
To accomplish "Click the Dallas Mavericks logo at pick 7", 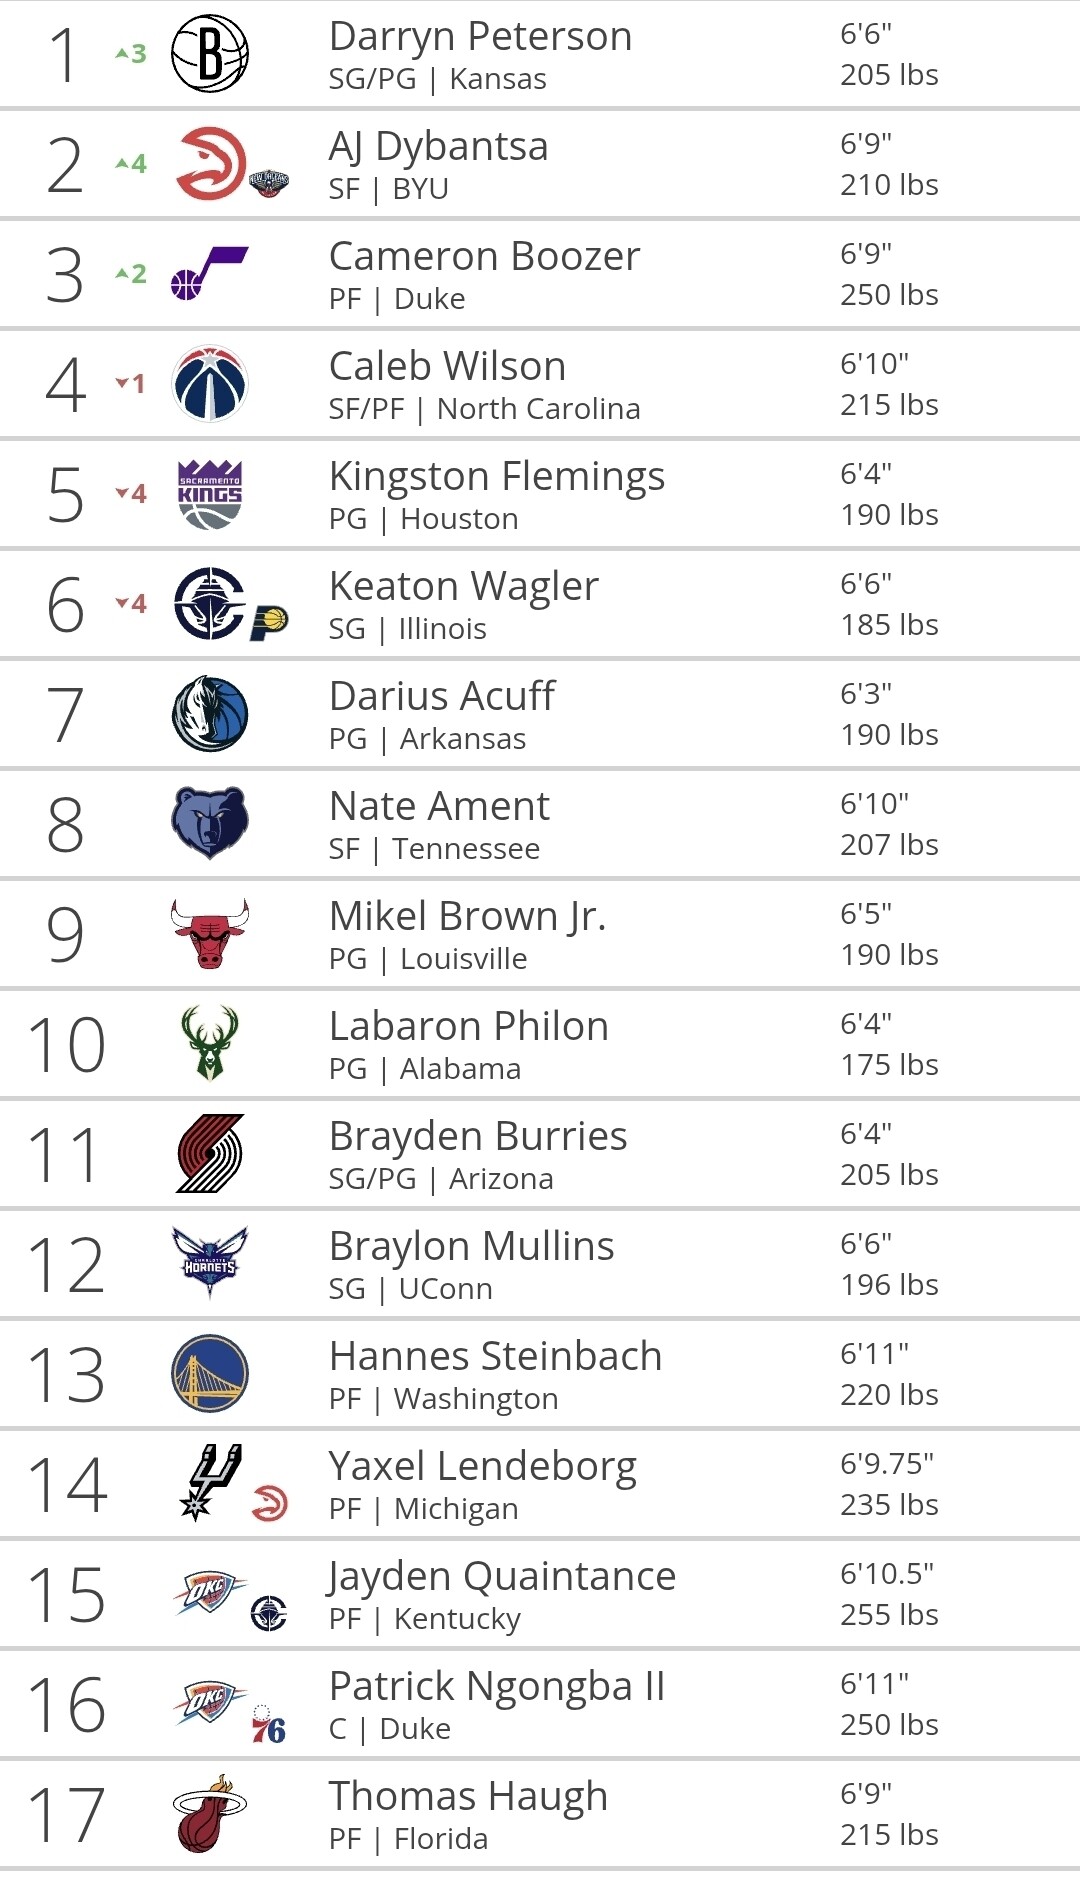I will click(x=210, y=714).
